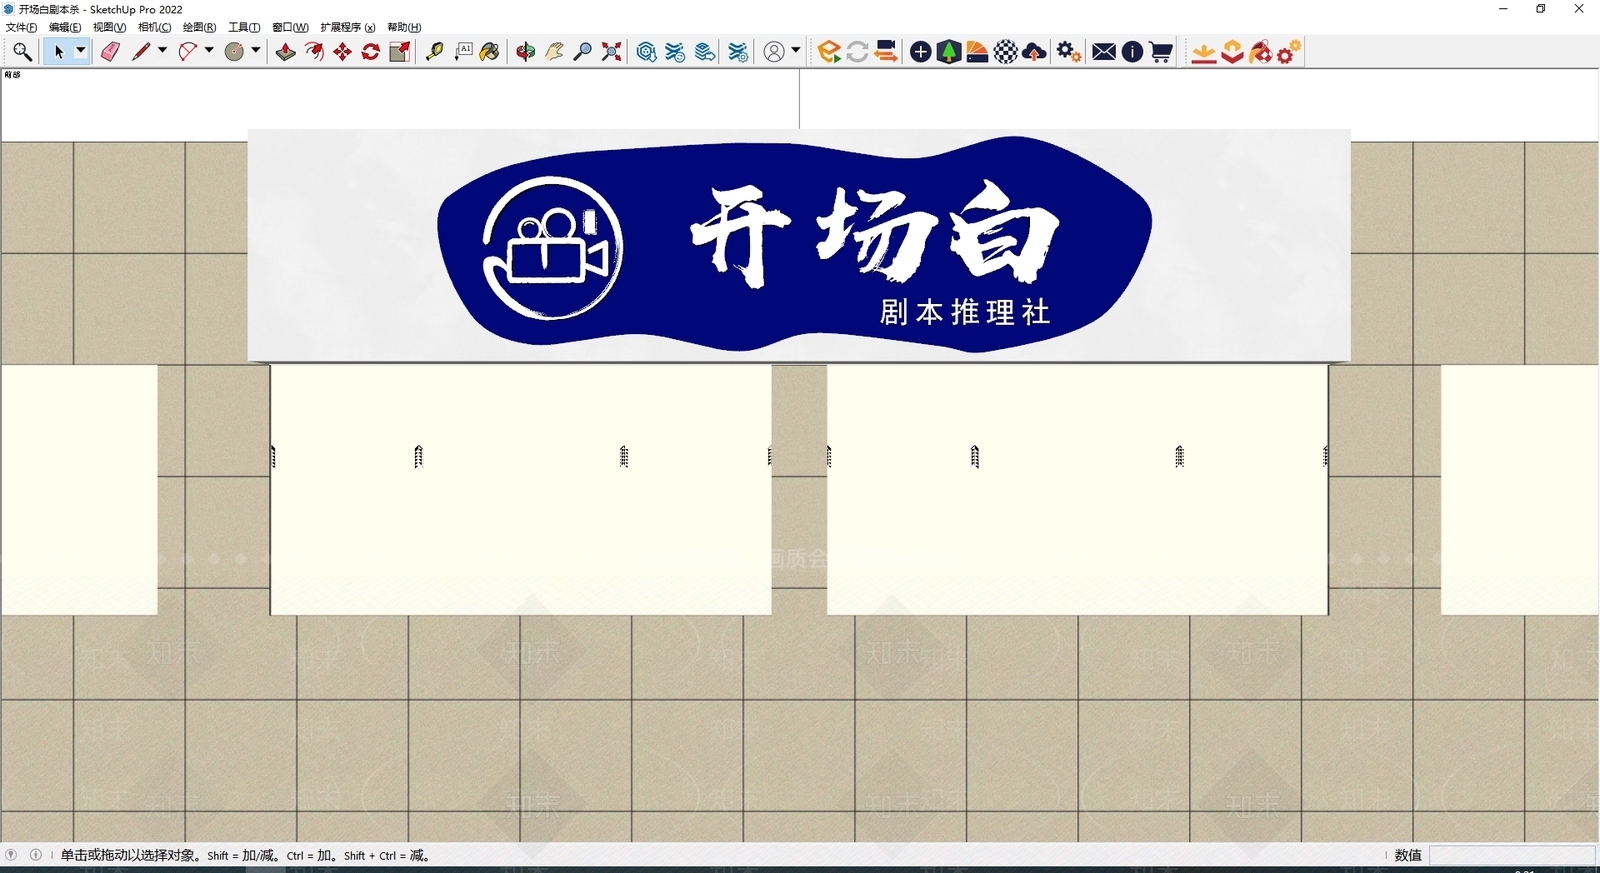Expand the user account dropdown arrow
1600x873 pixels.
796,51
